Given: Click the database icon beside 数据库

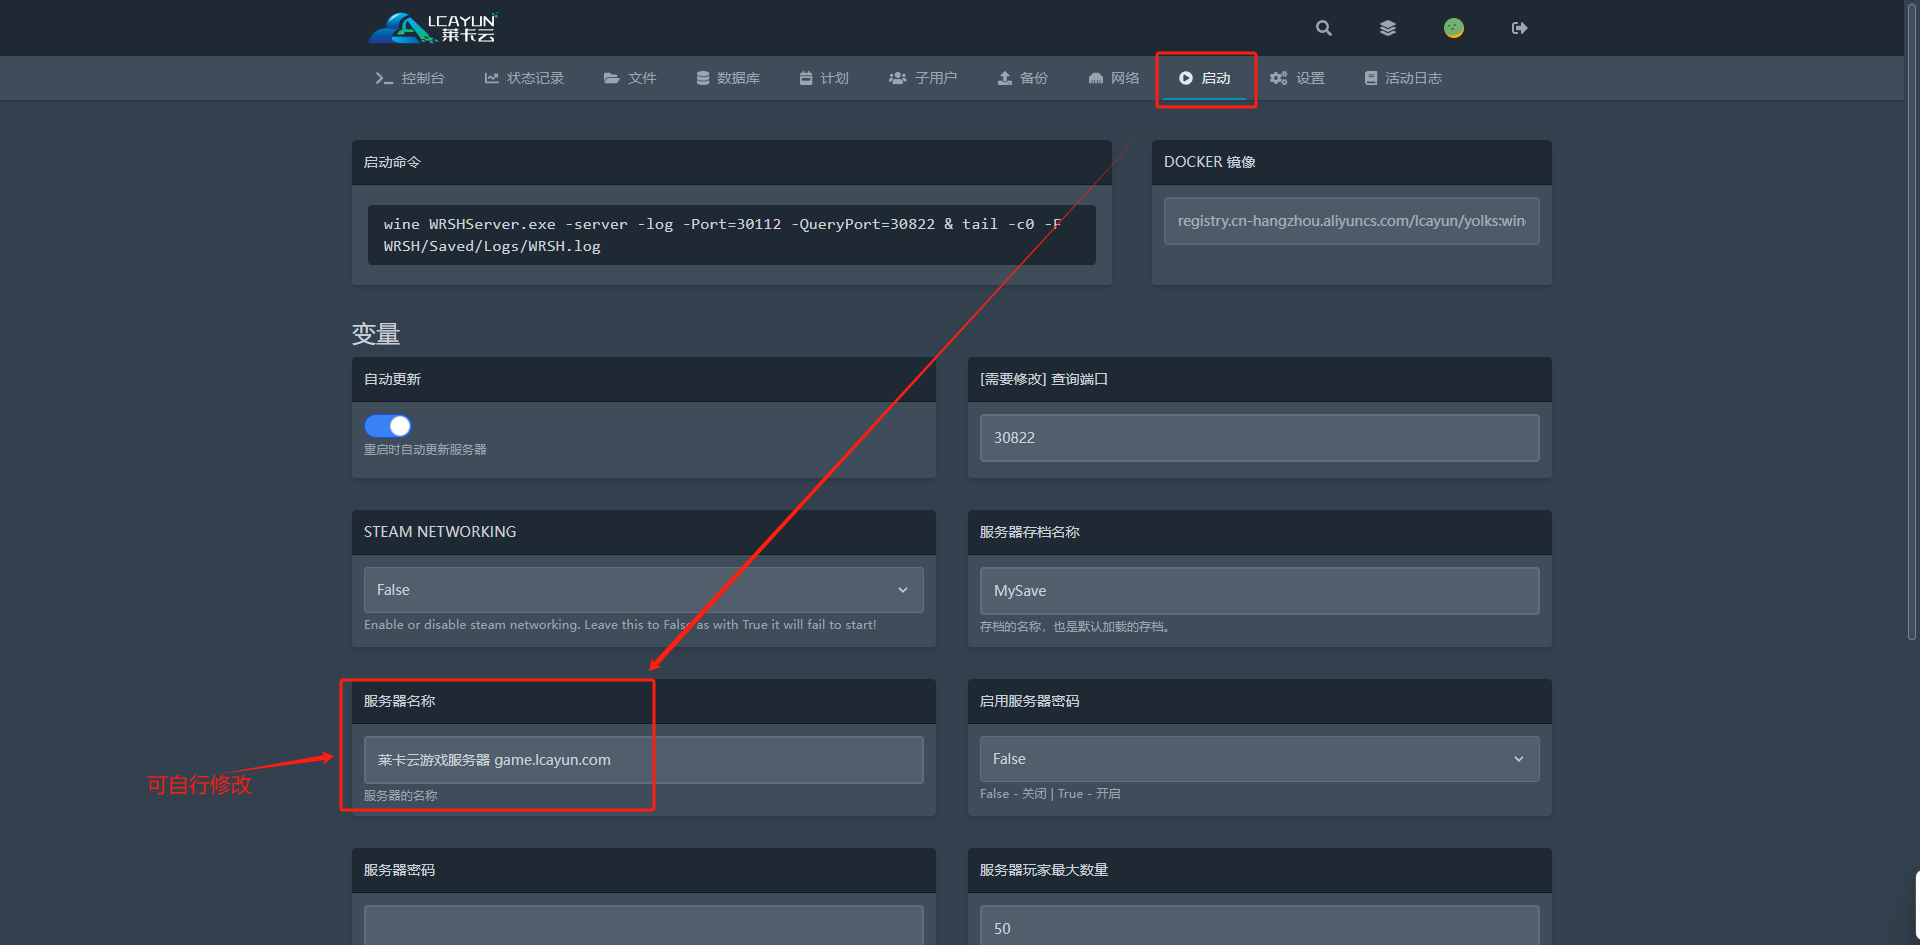Looking at the screenshot, I should click(x=703, y=78).
